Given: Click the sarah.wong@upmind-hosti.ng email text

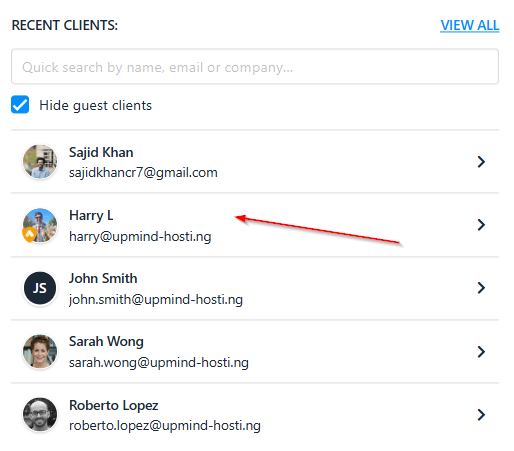Looking at the screenshot, I should 159,363.
